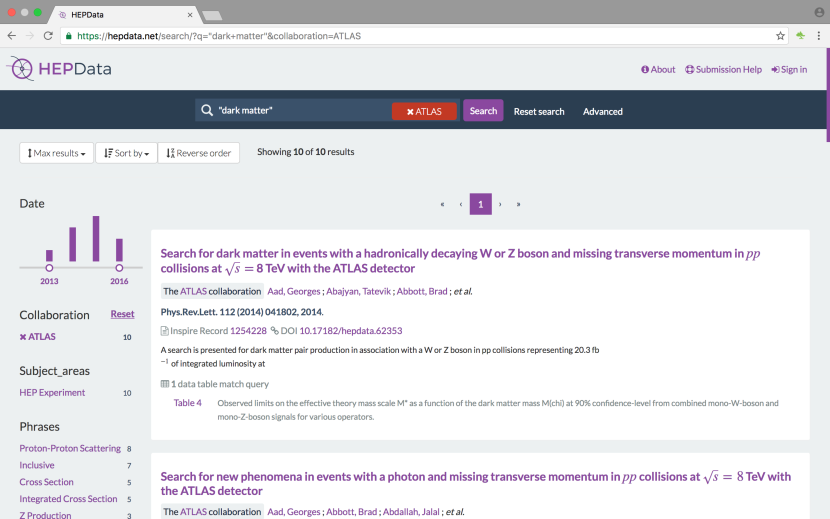Open the About page

(x=658, y=69)
